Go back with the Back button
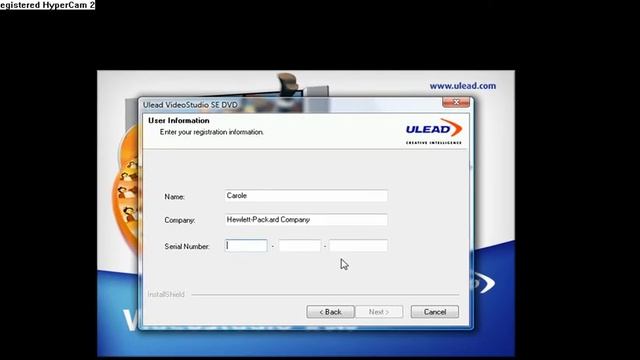 pyautogui.click(x=330, y=312)
